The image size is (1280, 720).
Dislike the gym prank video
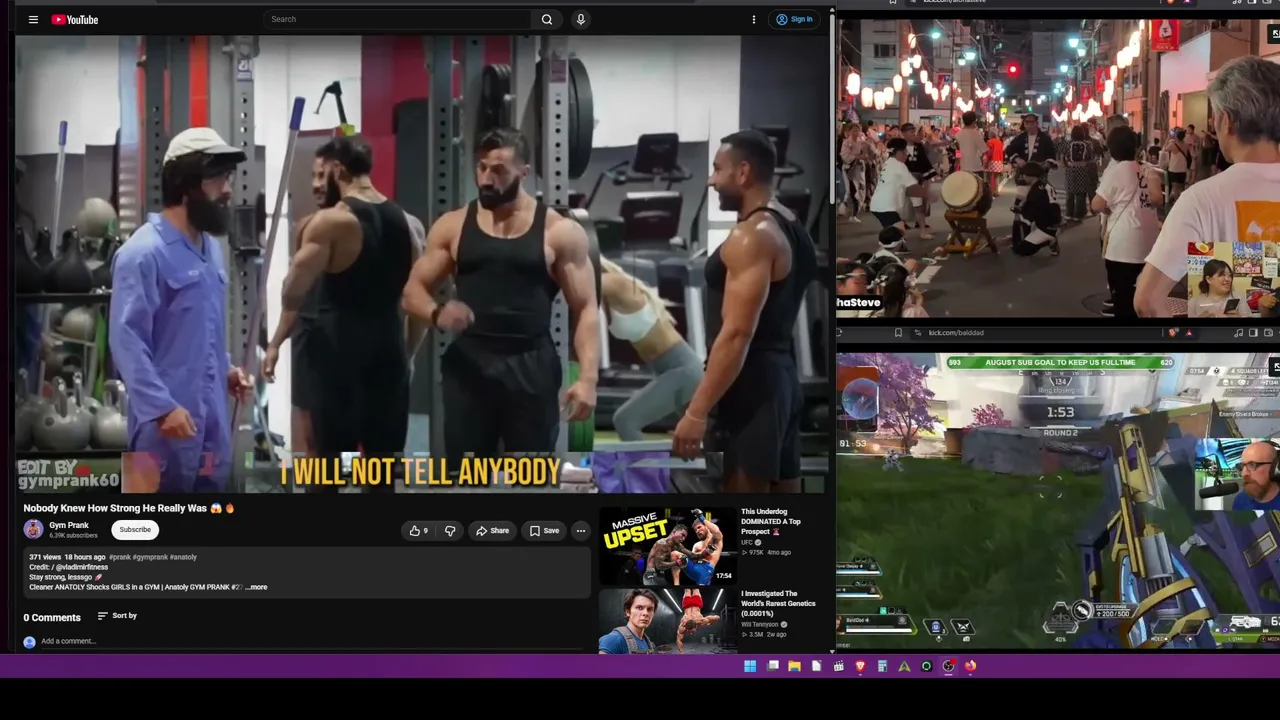coord(450,531)
